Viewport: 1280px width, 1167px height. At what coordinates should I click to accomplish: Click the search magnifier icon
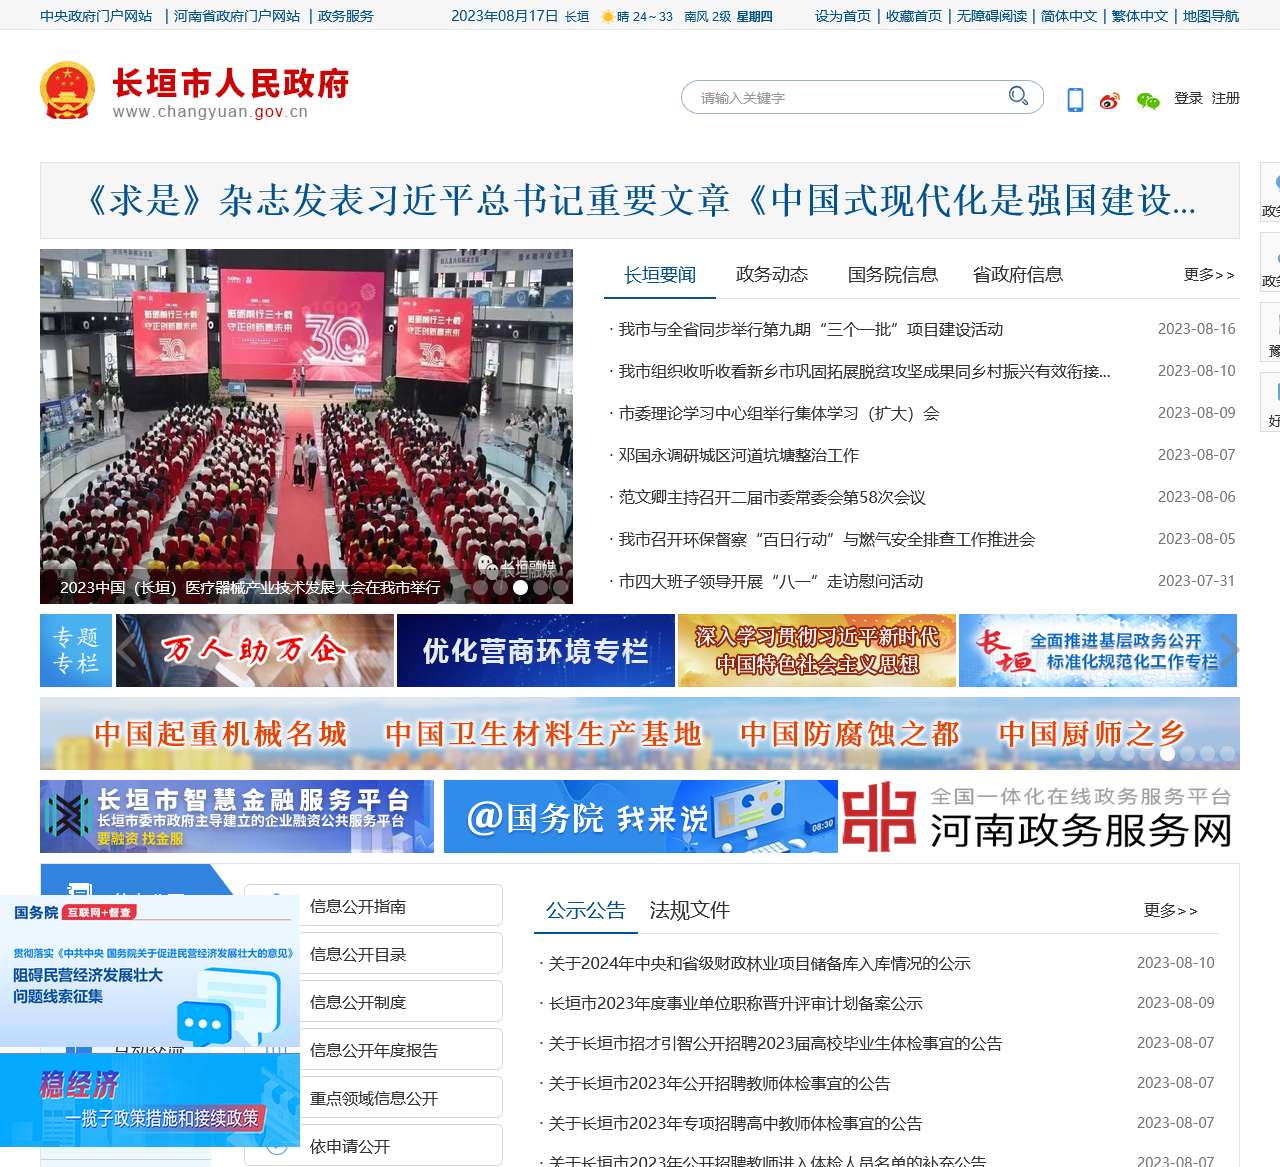[x=1018, y=96]
